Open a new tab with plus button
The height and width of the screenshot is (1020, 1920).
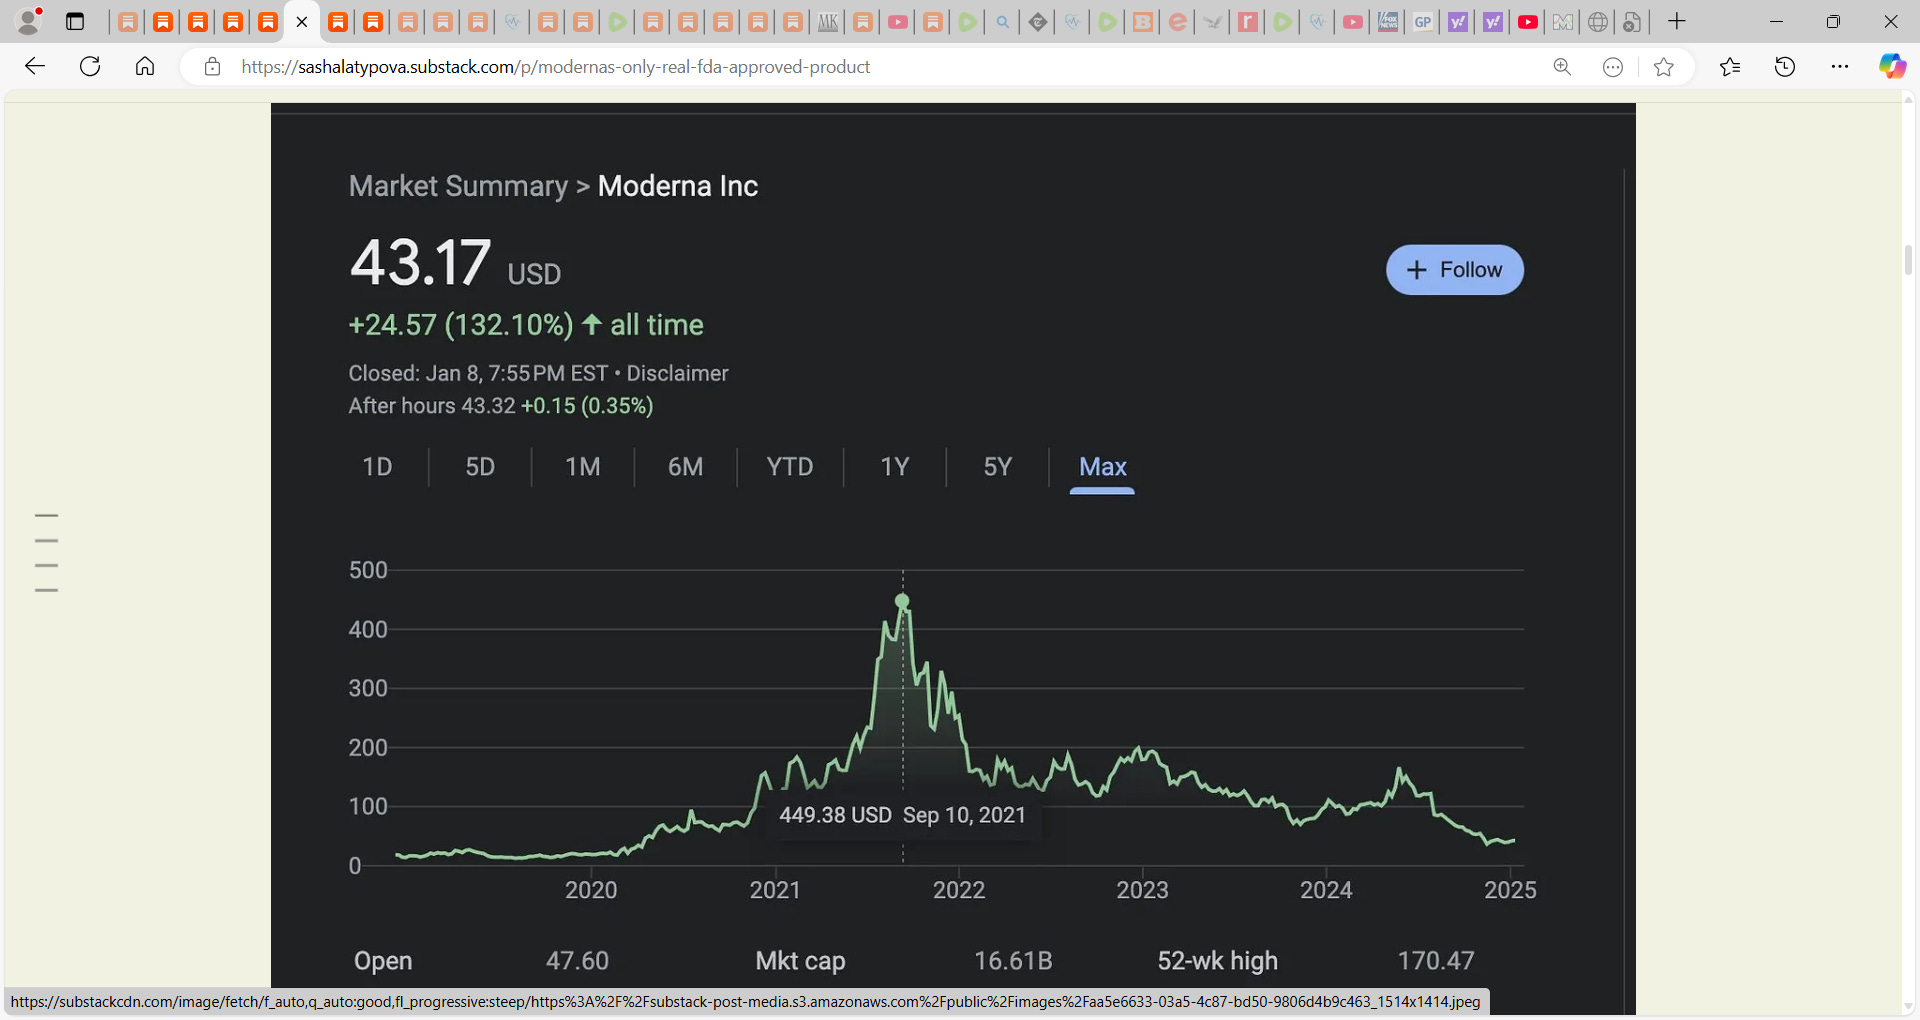1677,21
